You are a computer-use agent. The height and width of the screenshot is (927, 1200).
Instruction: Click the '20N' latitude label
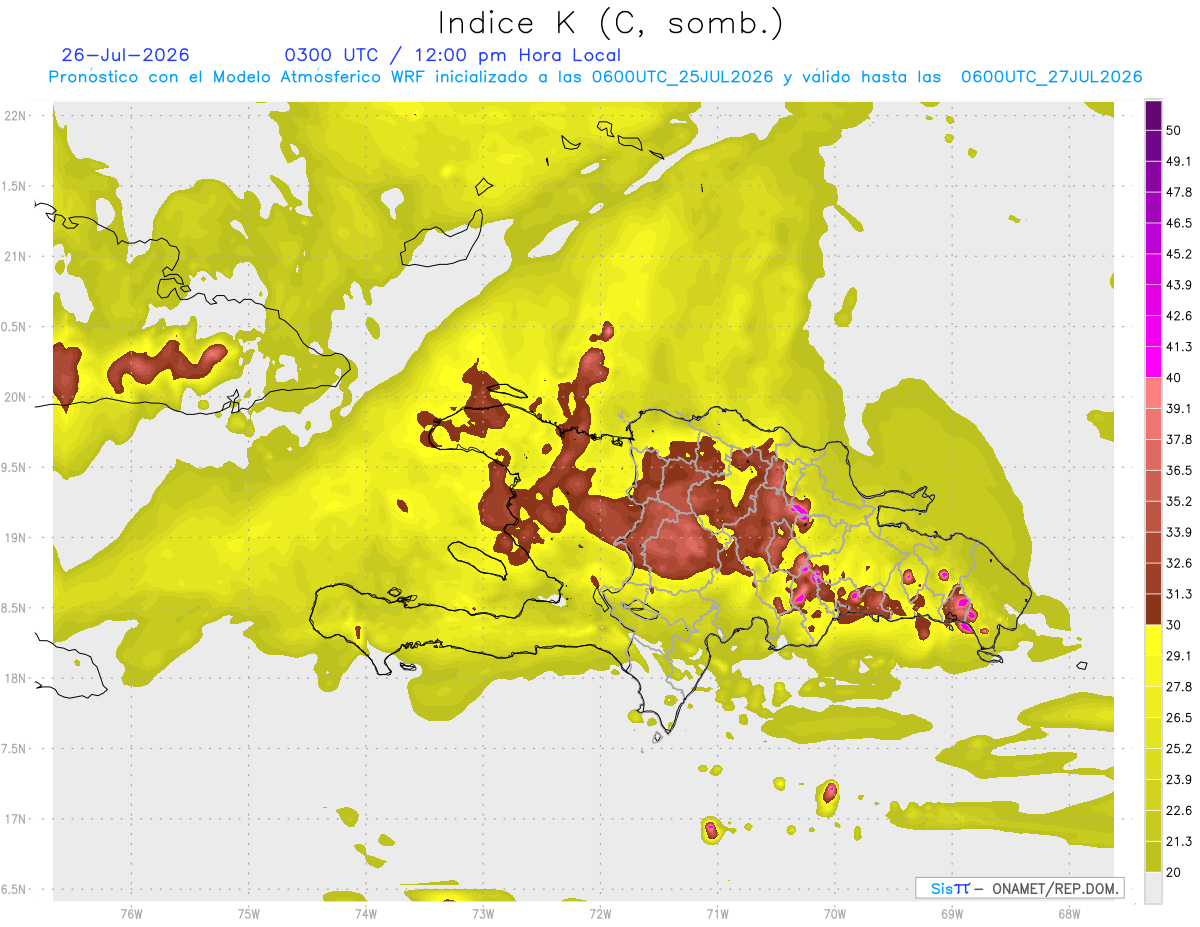tap(16, 397)
